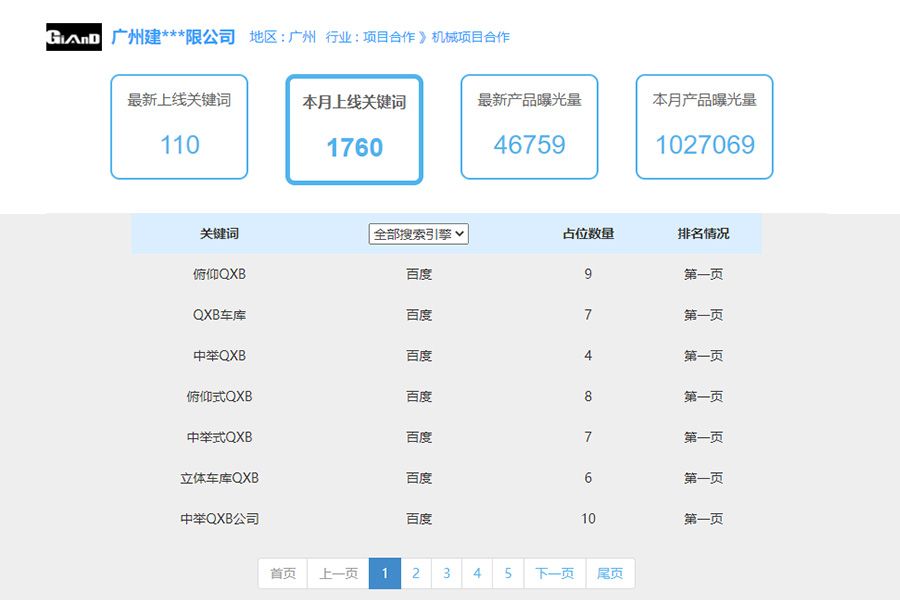Click the 第一页 ranking for QXB车库
900x600 pixels.
[x=703, y=314]
